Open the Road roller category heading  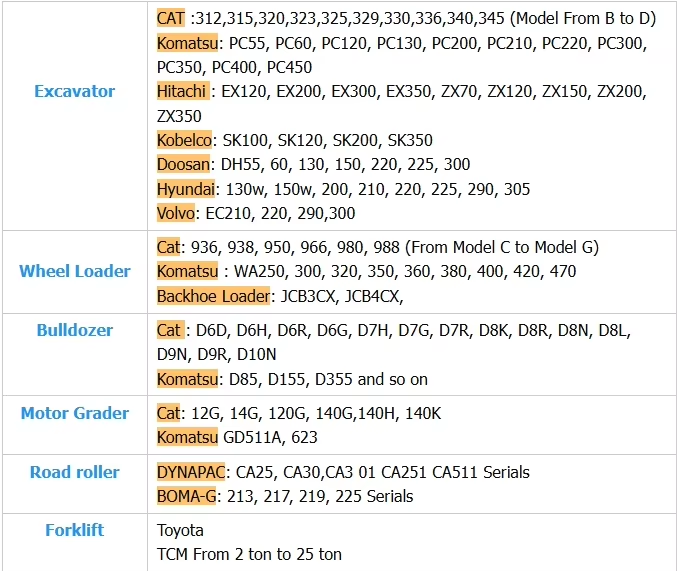click(75, 472)
